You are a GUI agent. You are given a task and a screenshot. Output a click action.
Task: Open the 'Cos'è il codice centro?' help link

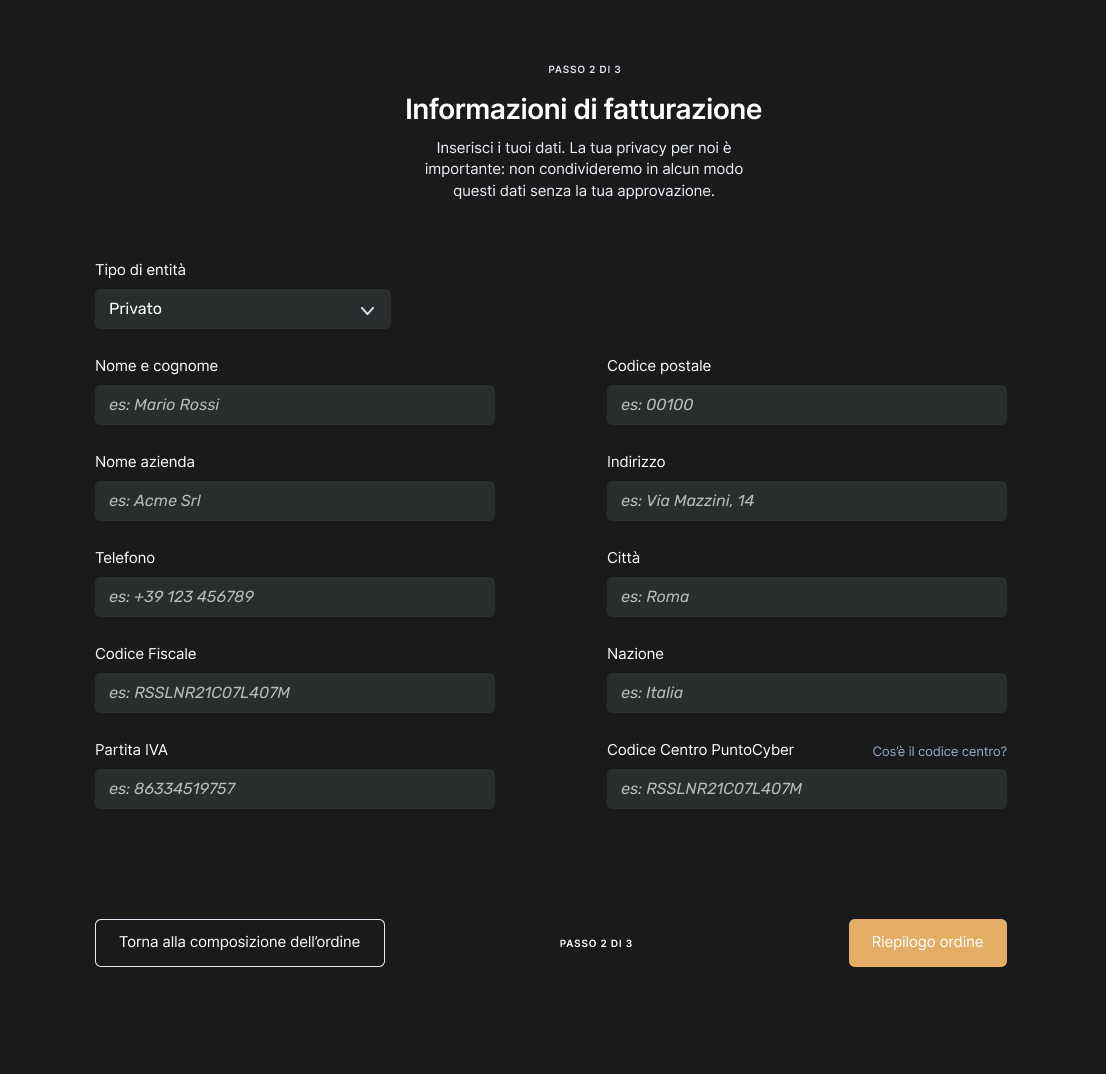[x=939, y=751]
